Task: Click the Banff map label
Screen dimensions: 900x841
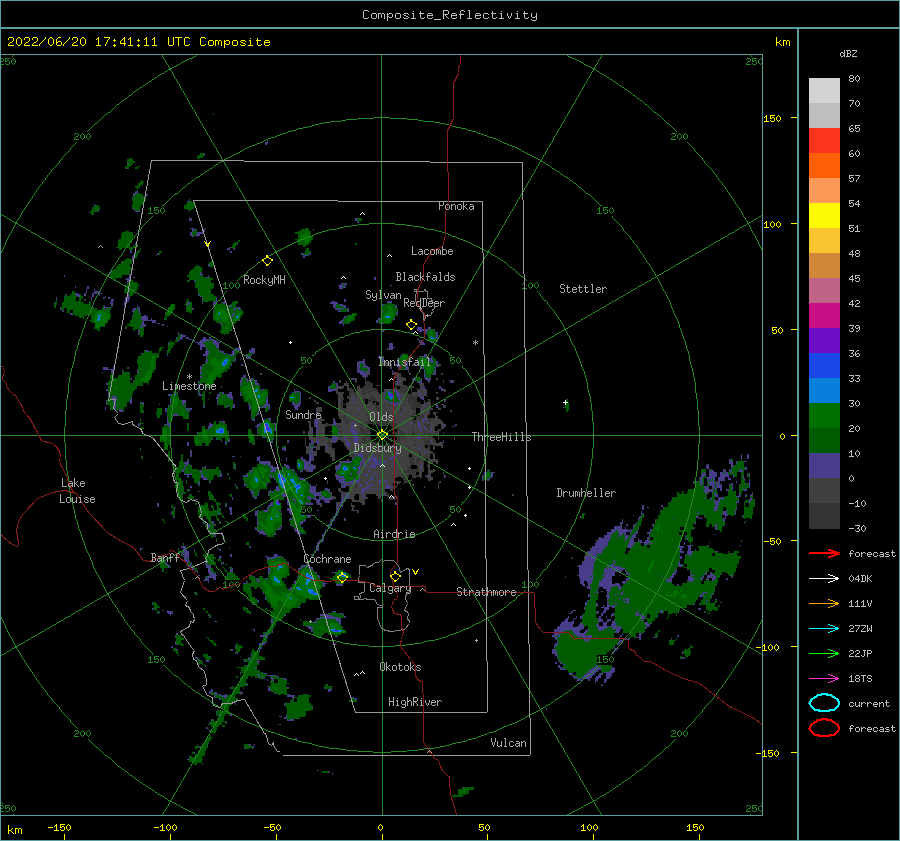Action: 165,557
